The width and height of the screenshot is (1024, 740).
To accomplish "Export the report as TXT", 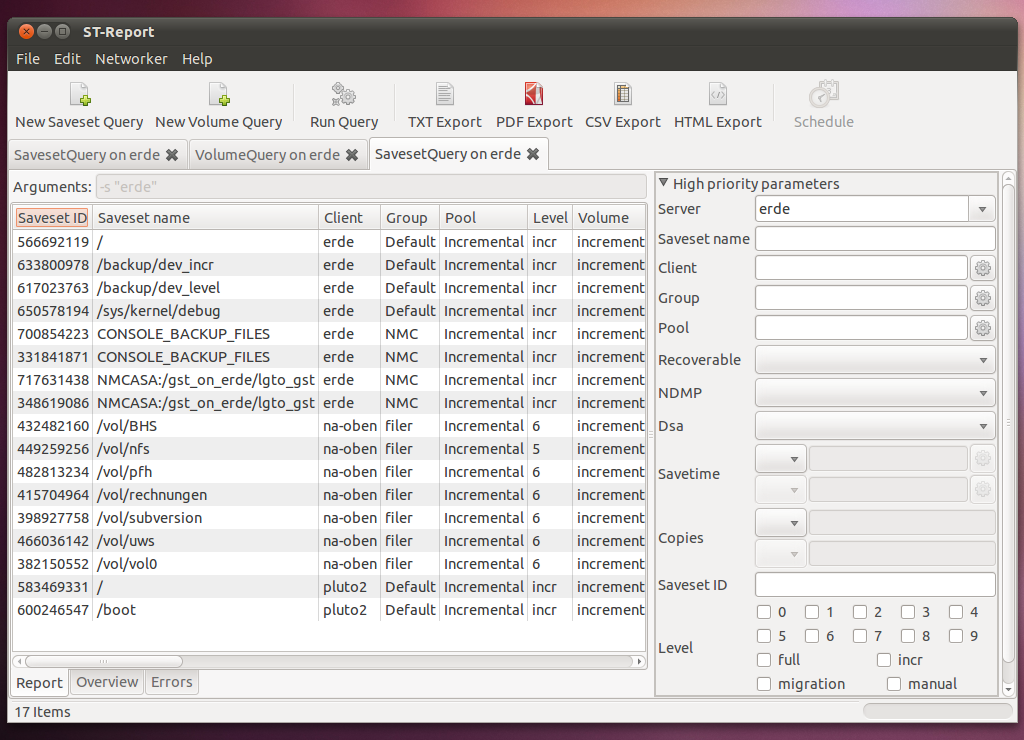I will pos(445,95).
